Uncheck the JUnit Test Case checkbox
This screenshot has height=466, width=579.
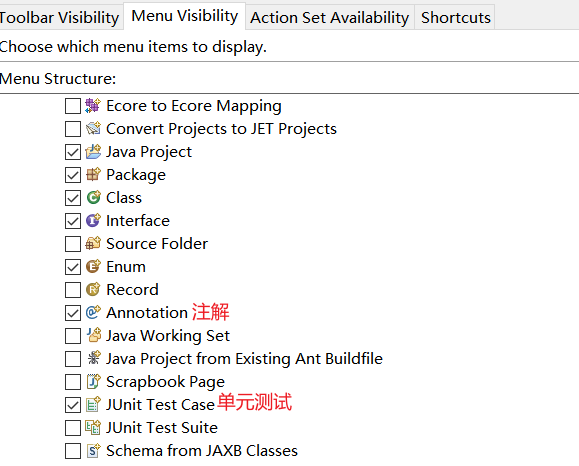(x=73, y=405)
